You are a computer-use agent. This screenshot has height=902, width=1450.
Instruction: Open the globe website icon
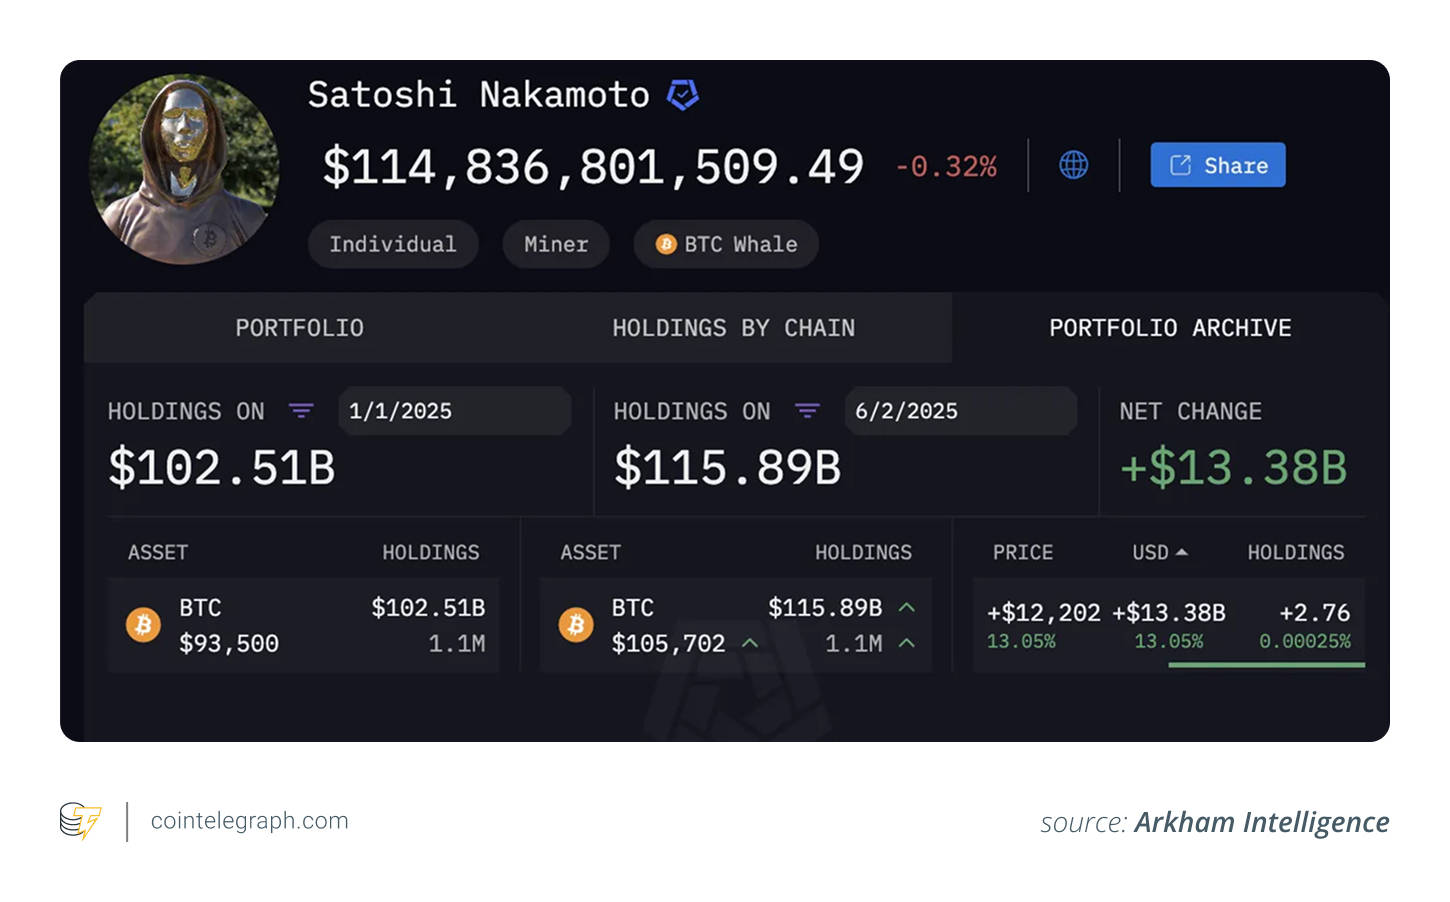1073,165
